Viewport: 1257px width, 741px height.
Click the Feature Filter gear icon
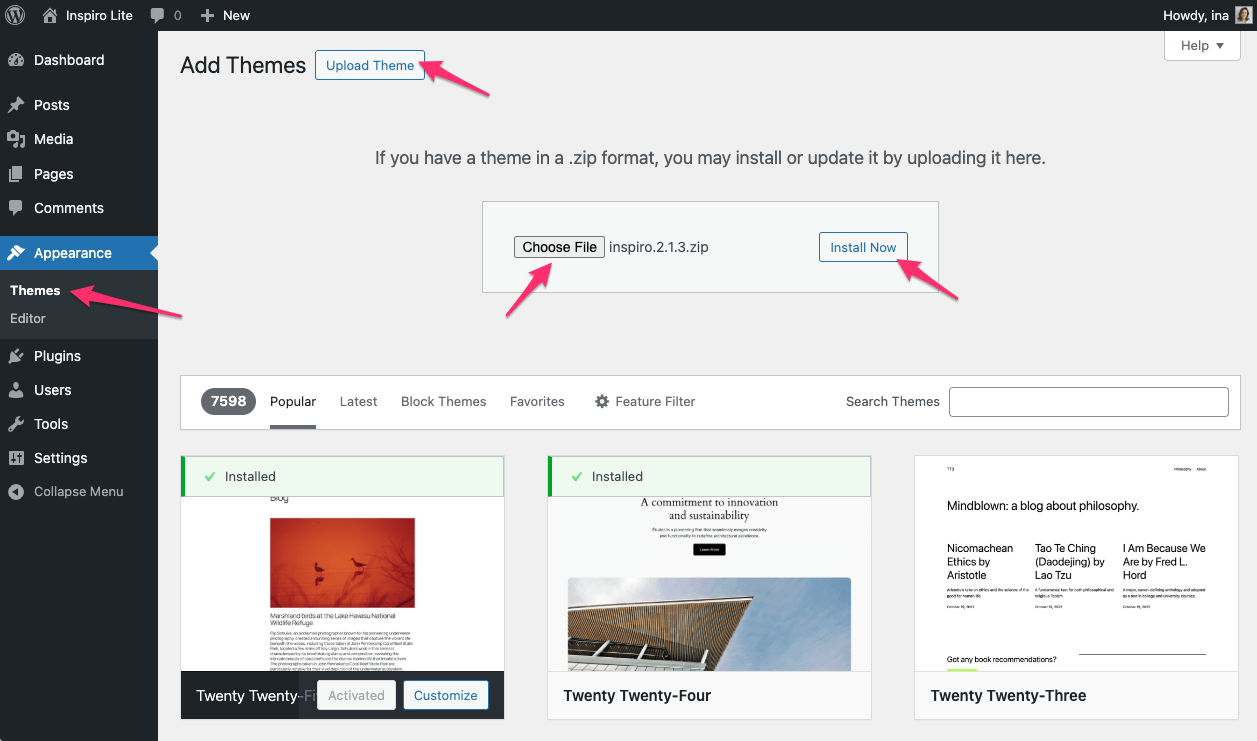click(x=602, y=401)
